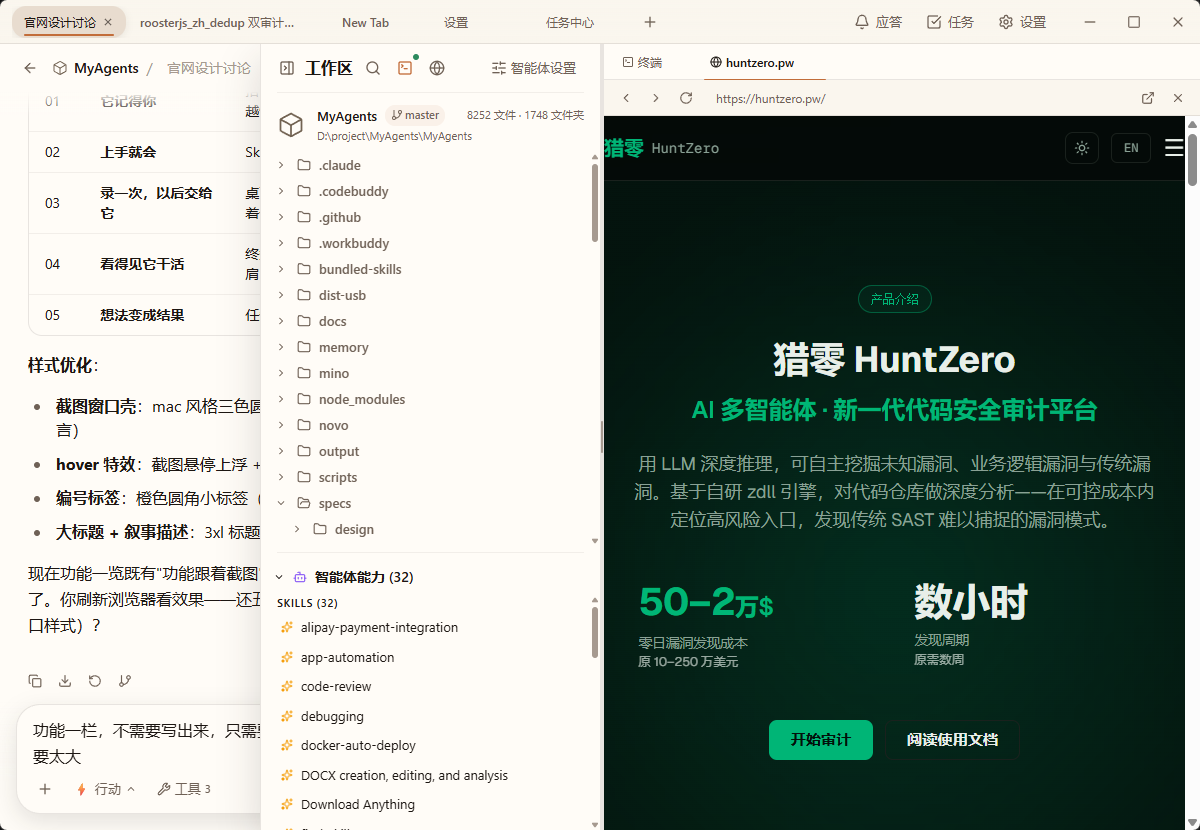The width and height of the screenshot is (1200, 830).
Task: Select the scripts folder row
Action: pyautogui.click(x=430, y=477)
